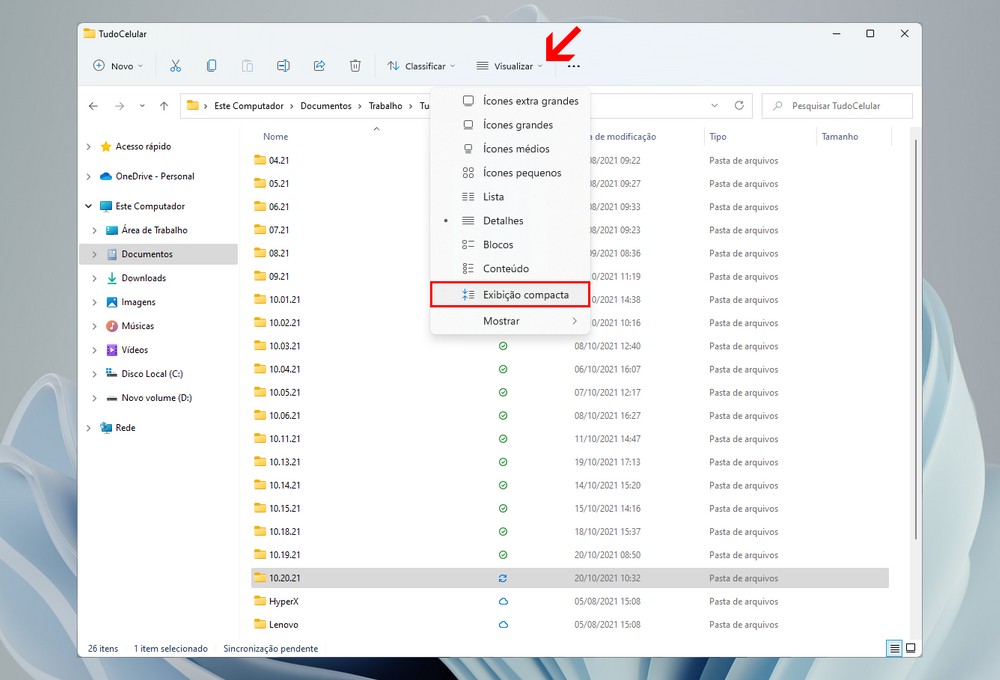The height and width of the screenshot is (680, 1000).
Task: Expand OneDrive - Personal tree node
Action: [x=89, y=177]
